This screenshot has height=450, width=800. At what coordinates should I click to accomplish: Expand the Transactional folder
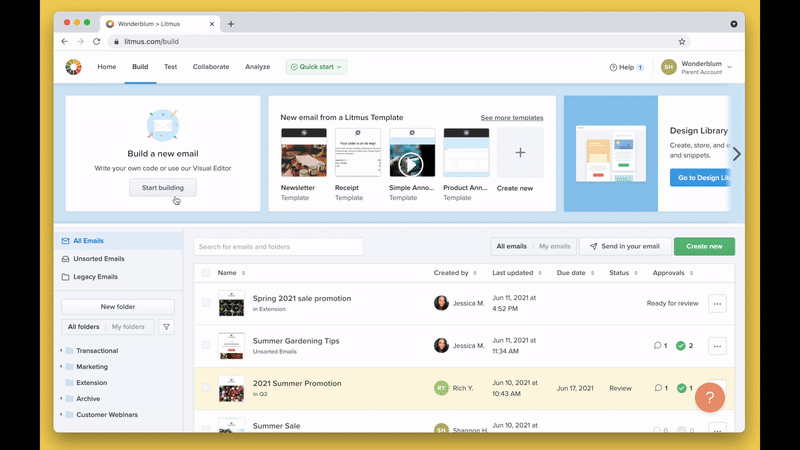click(x=62, y=351)
